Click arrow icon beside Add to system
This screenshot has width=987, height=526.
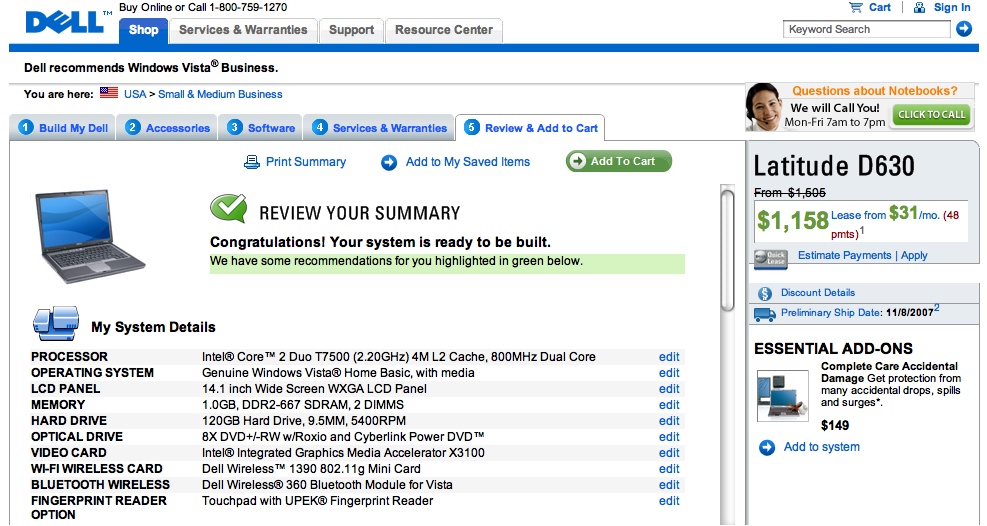pyautogui.click(x=767, y=447)
